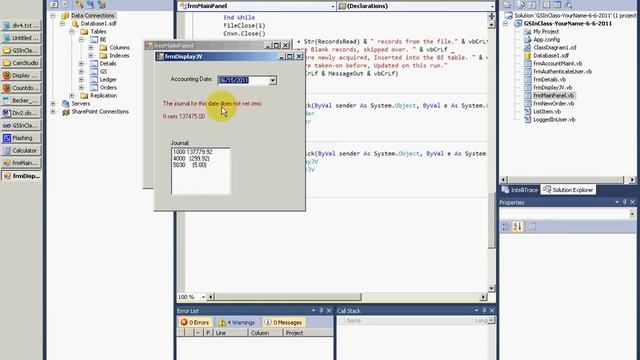Select the GS table node

click(103, 71)
